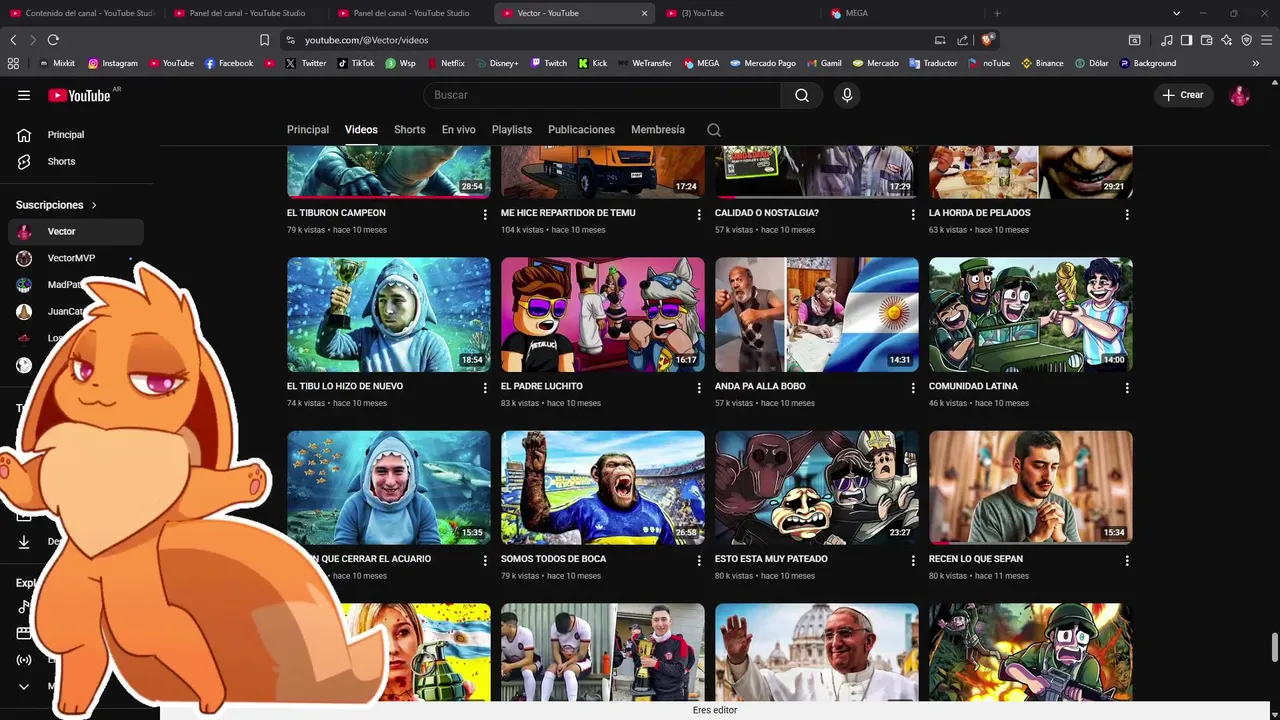Viewport: 1280px width, 720px height.
Task: Open options for LA HORDA DE PELADOS
Action: coord(1127,215)
